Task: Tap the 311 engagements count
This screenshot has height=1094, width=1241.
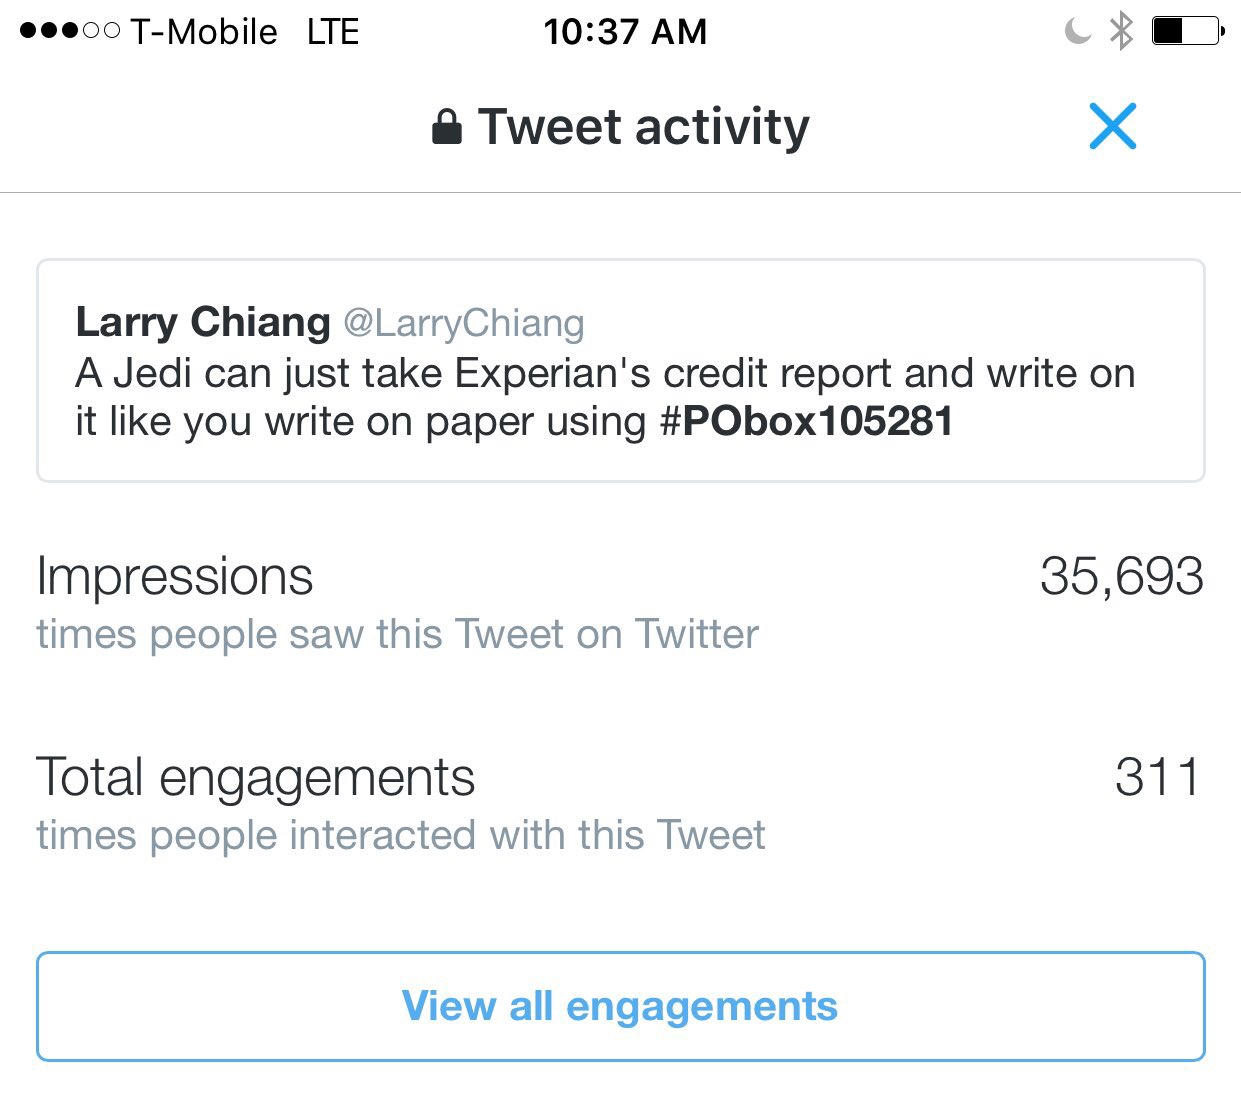Action: click(x=1157, y=777)
